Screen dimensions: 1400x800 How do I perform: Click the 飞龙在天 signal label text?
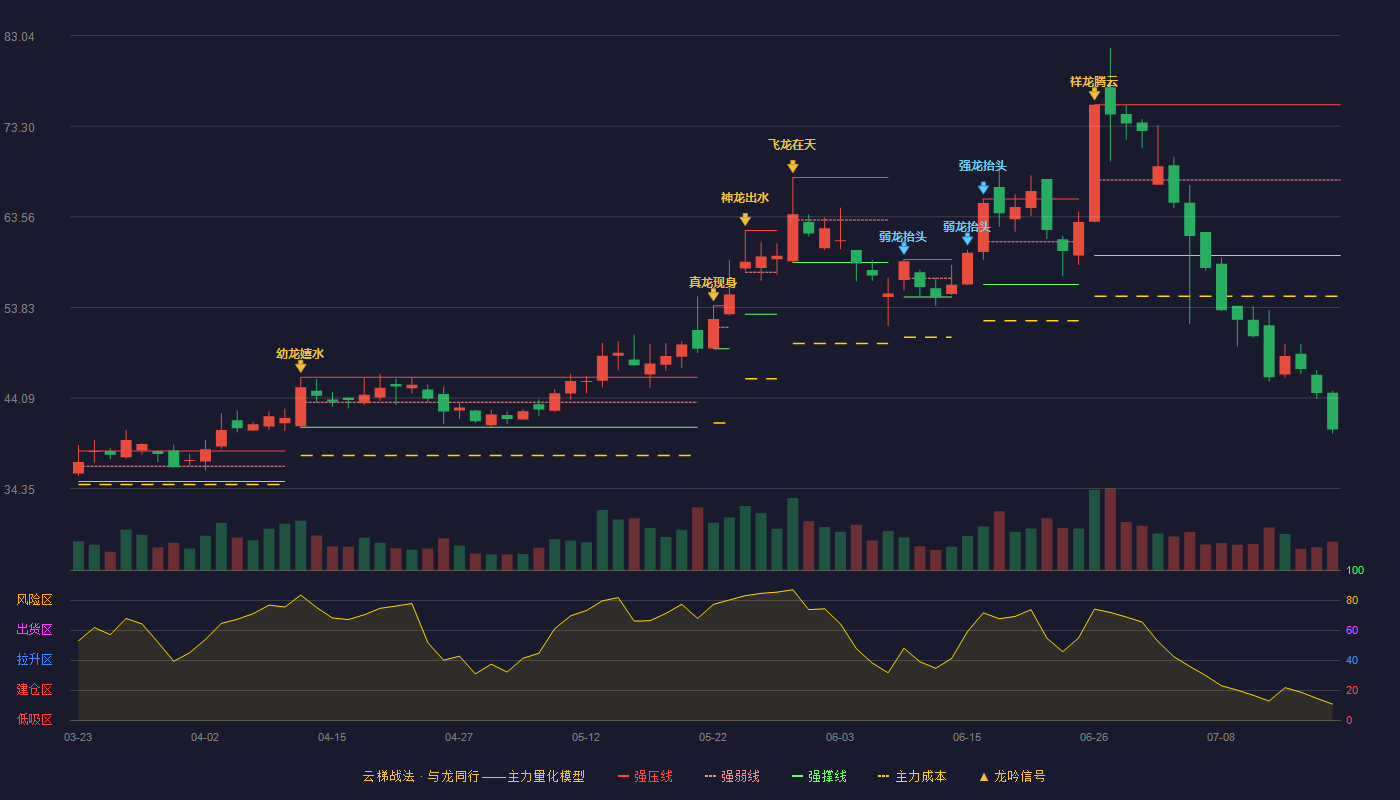(x=792, y=145)
